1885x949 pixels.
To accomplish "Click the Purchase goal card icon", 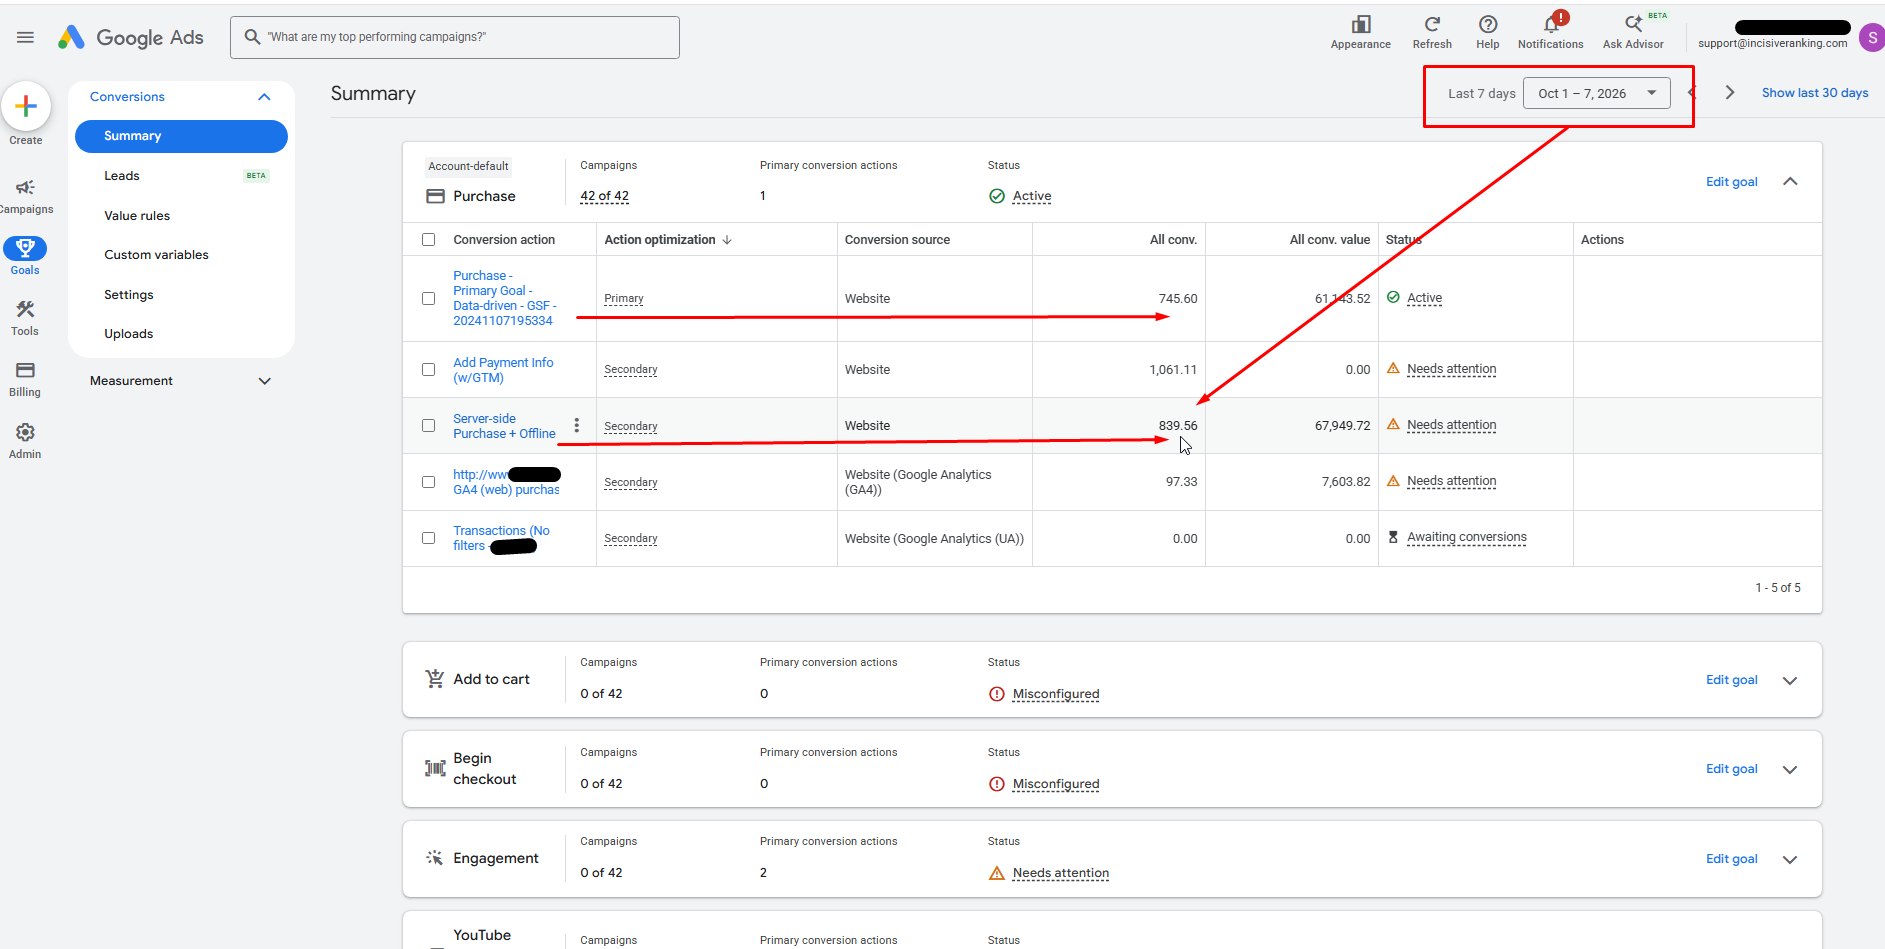I will (x=435, y=196).
